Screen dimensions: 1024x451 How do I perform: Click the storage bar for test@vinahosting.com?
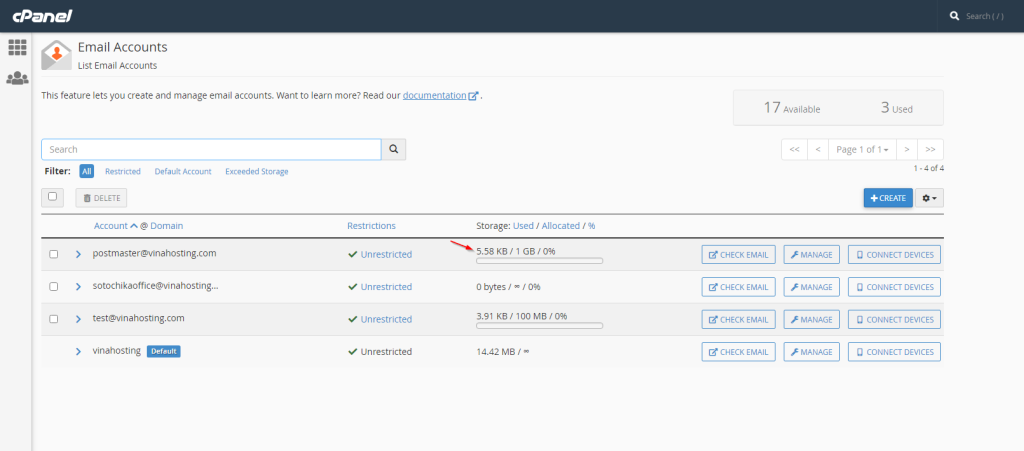[539, 326]
